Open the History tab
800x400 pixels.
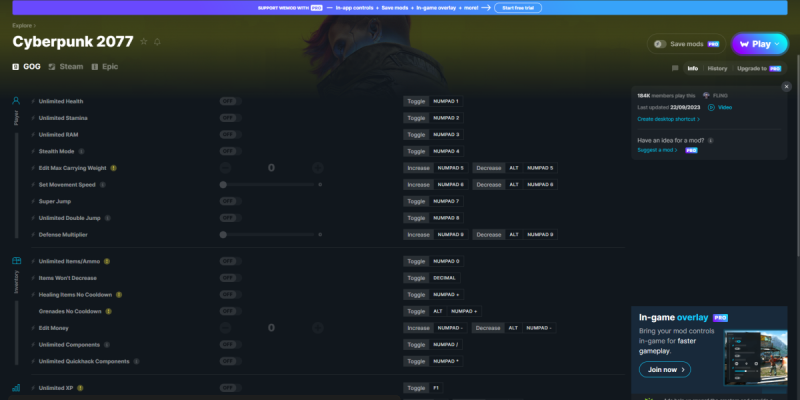click(717, 68)
